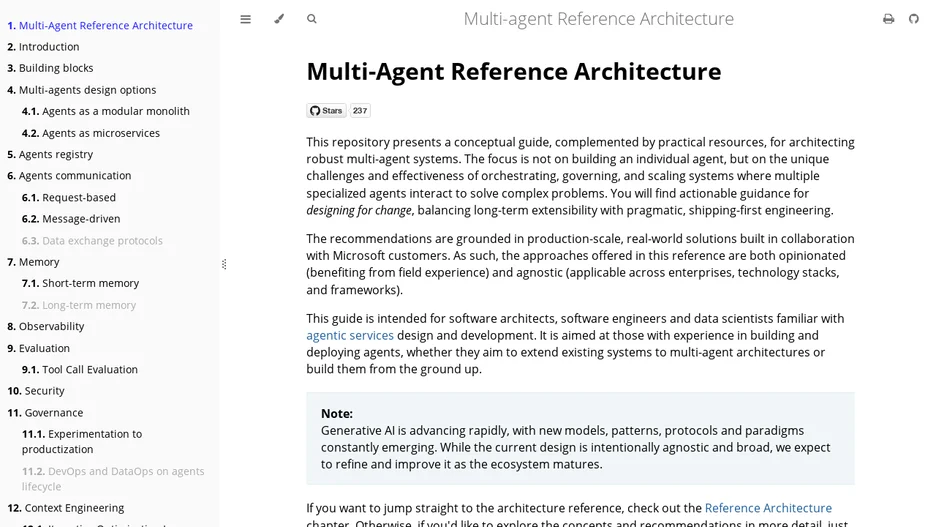Viewport: 936px width, 527px height.
Task: Go to Short-term memory section
Action: click(x=81, y=283)
